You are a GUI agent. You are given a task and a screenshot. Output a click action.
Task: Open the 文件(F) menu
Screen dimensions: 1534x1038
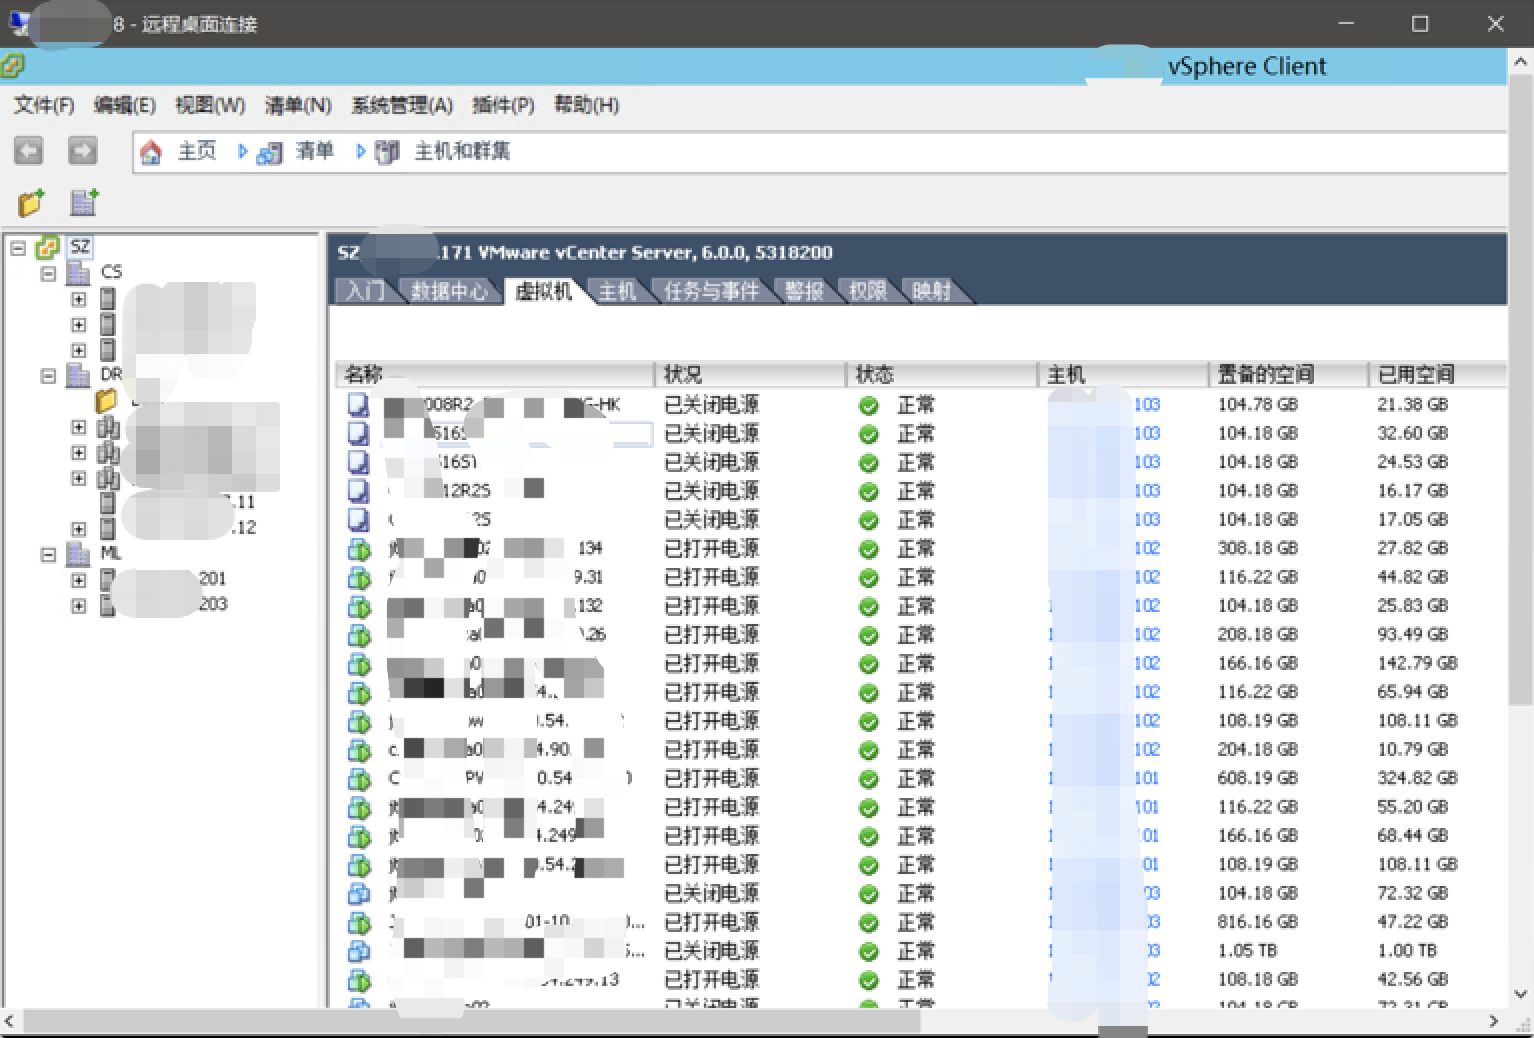tap(43, 105)
